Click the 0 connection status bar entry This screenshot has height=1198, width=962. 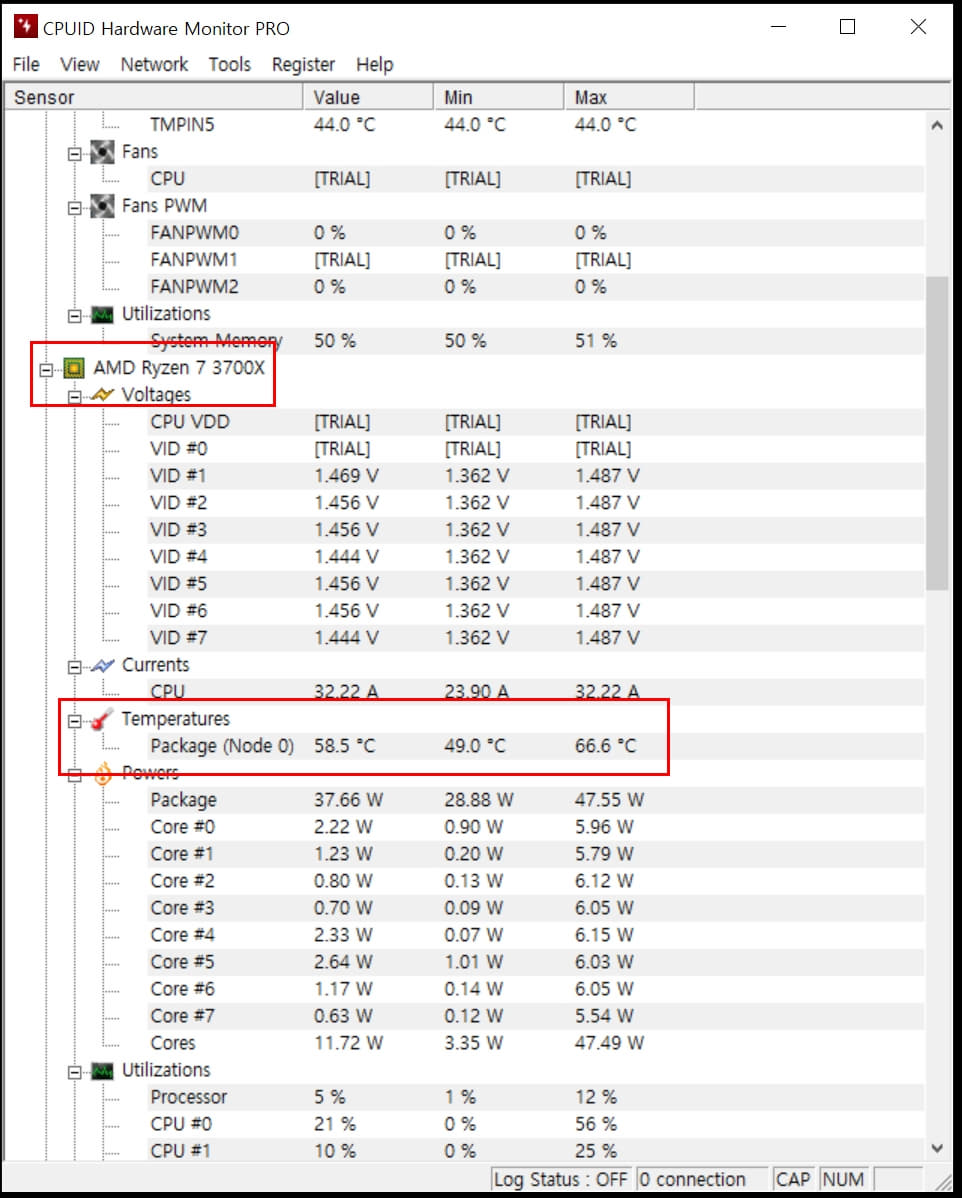tap(701, 1180)
